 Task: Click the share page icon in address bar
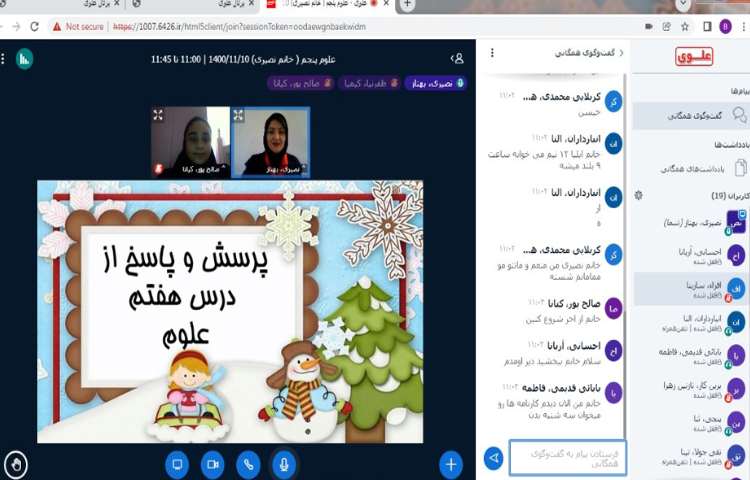pos(666,27)
